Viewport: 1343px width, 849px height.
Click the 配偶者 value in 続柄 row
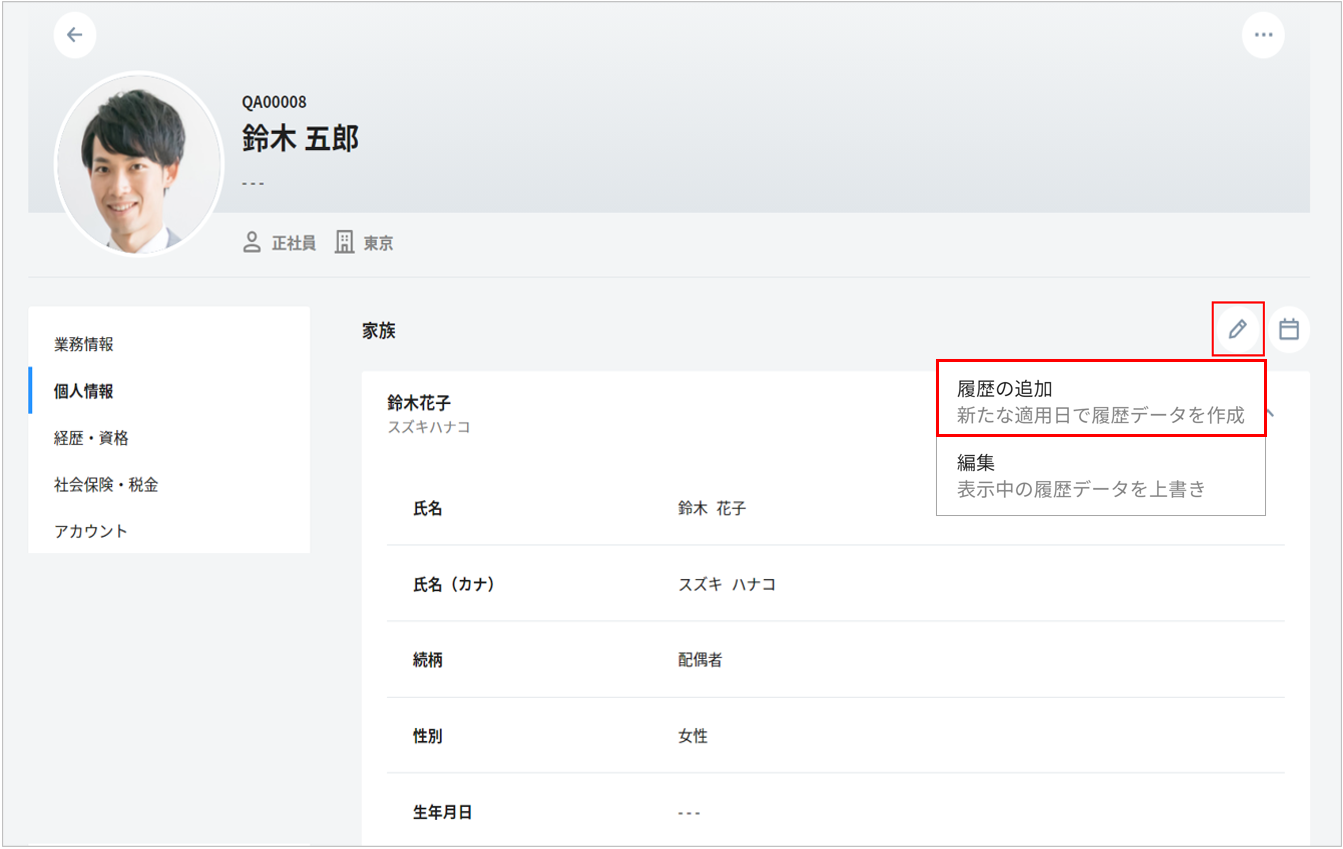700,660
